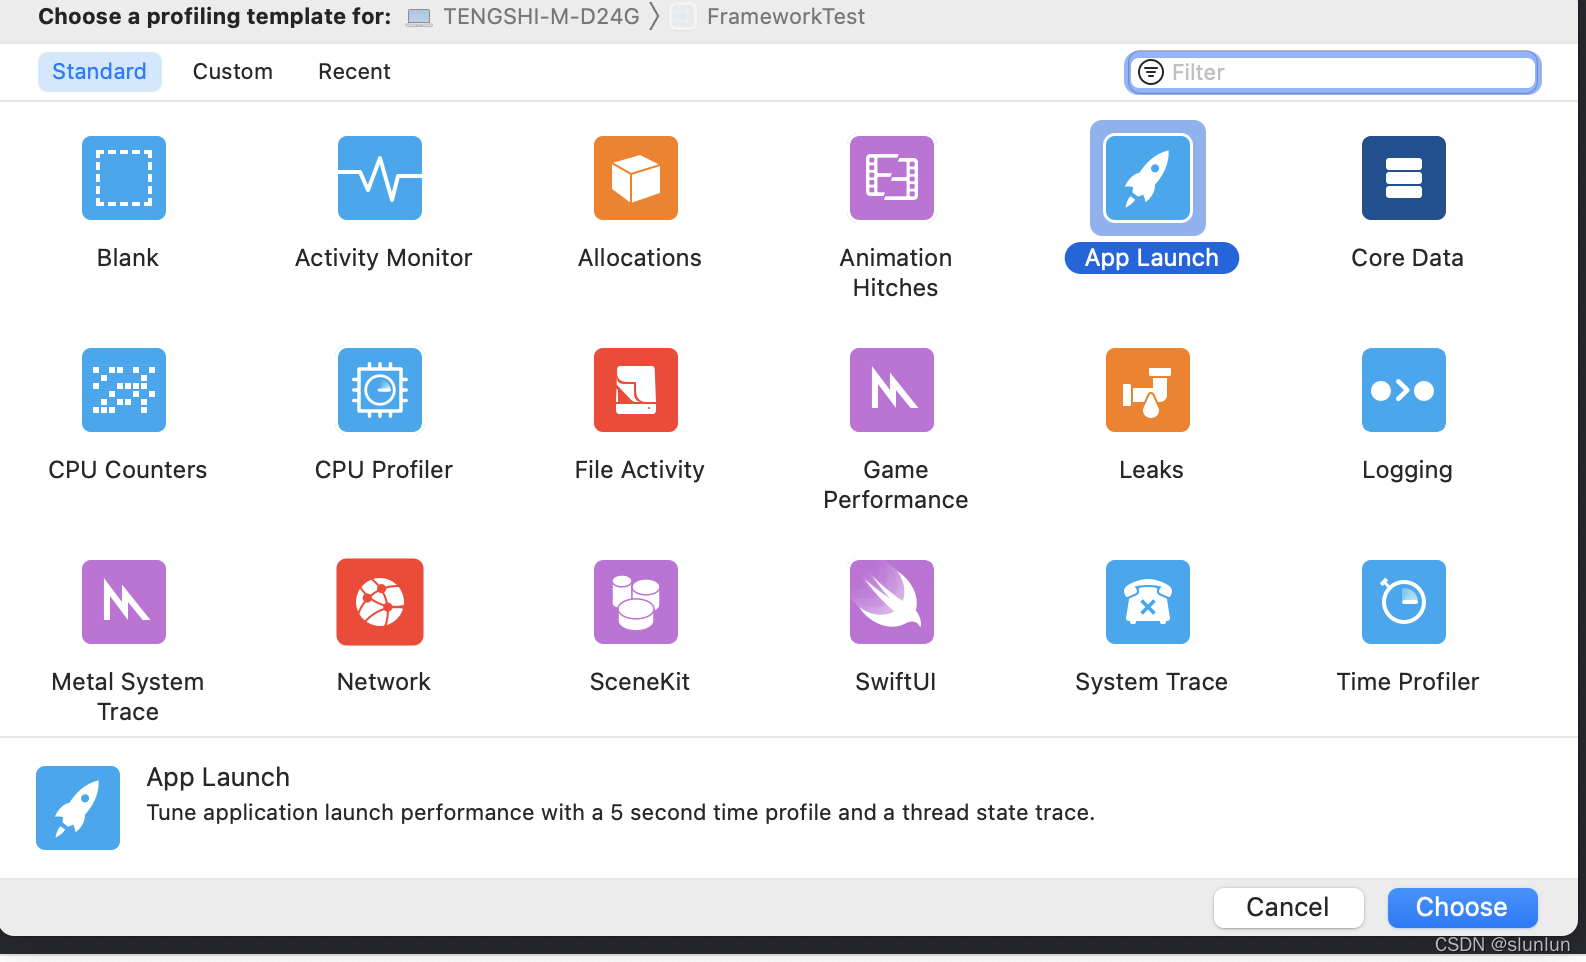The height and width of the screenshot is (962, 1586).
Task: Click the rocket icon in description panel
Action: (x=78, y=808)
